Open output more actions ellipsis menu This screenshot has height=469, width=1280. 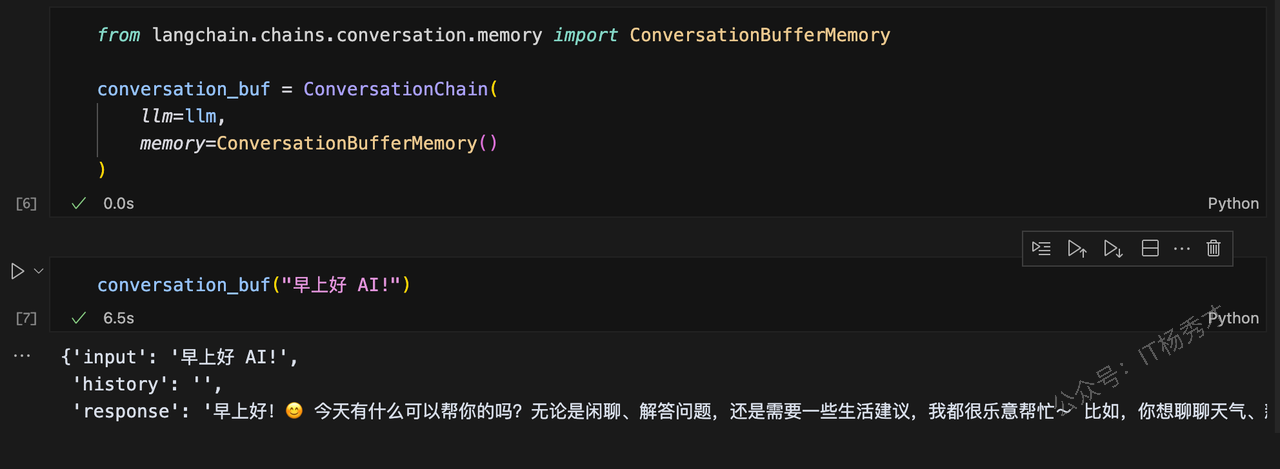click(x=21, y=355)
